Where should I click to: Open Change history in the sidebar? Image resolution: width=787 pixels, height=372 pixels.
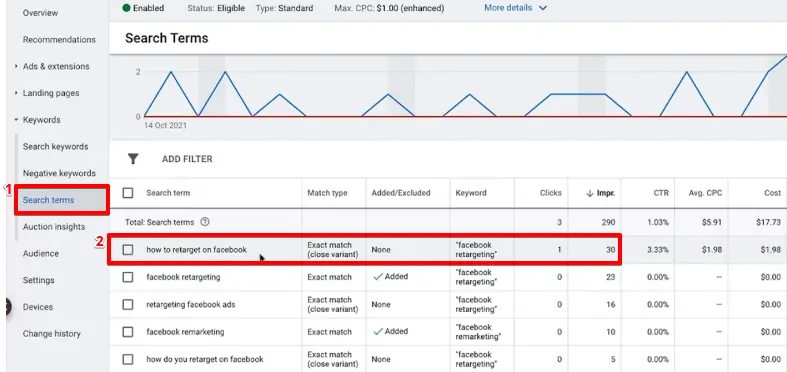[x=52, y=334]
